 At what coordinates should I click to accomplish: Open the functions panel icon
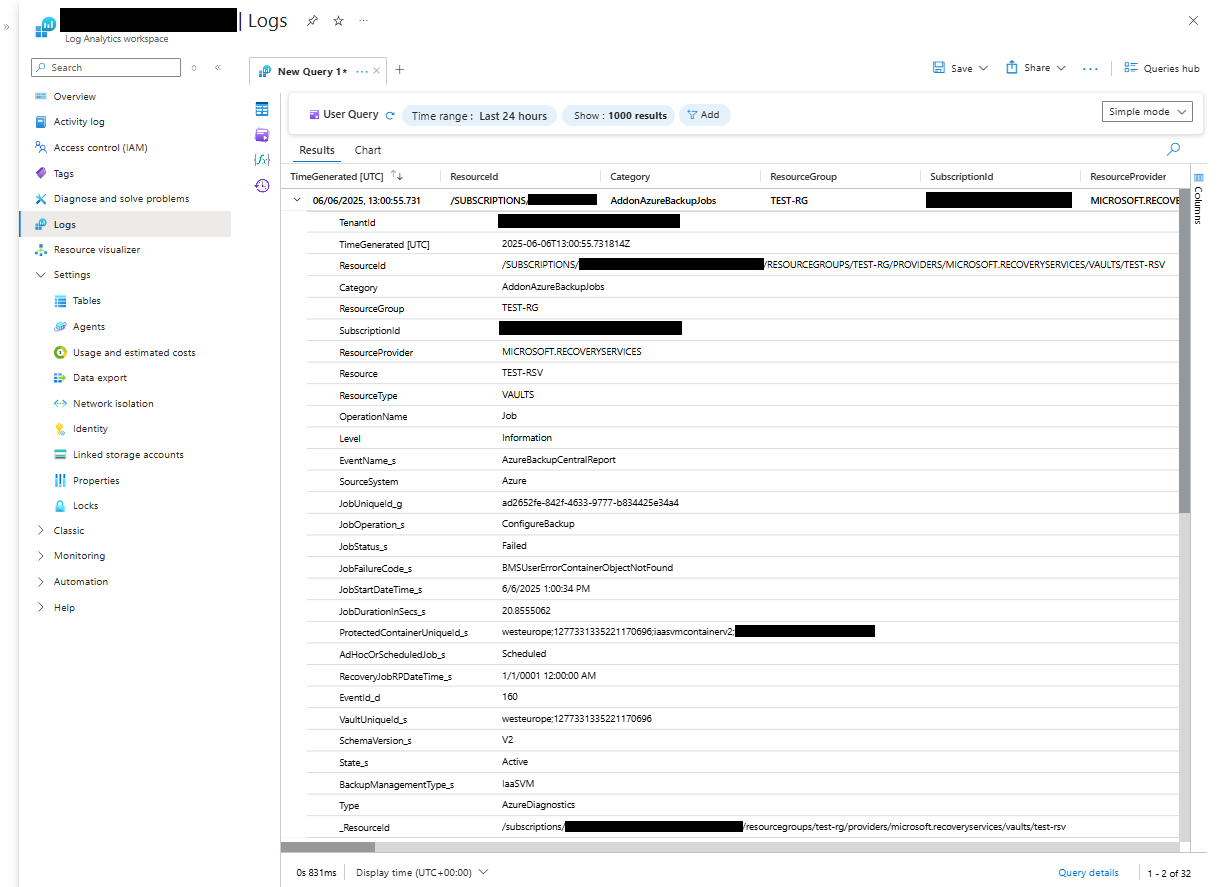pos(262,160)
